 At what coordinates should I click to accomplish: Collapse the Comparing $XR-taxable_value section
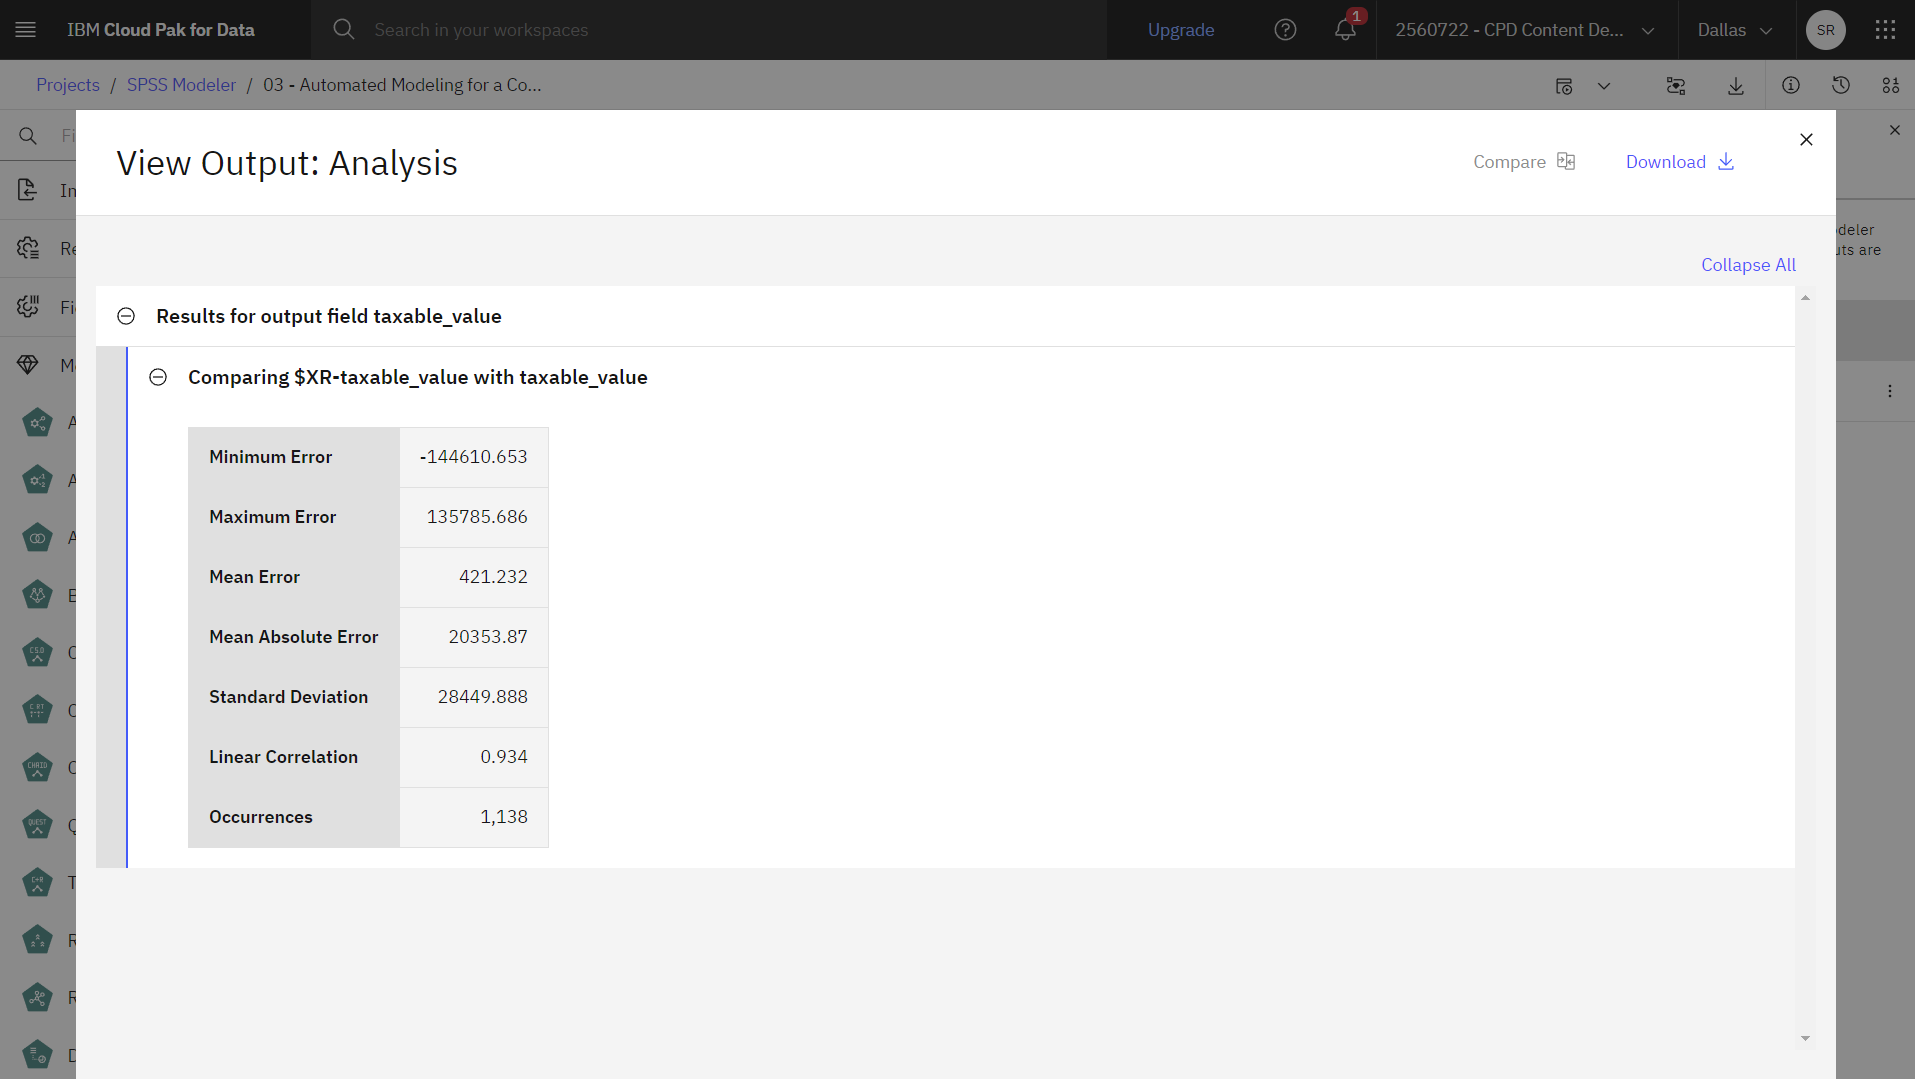(158, 377)
